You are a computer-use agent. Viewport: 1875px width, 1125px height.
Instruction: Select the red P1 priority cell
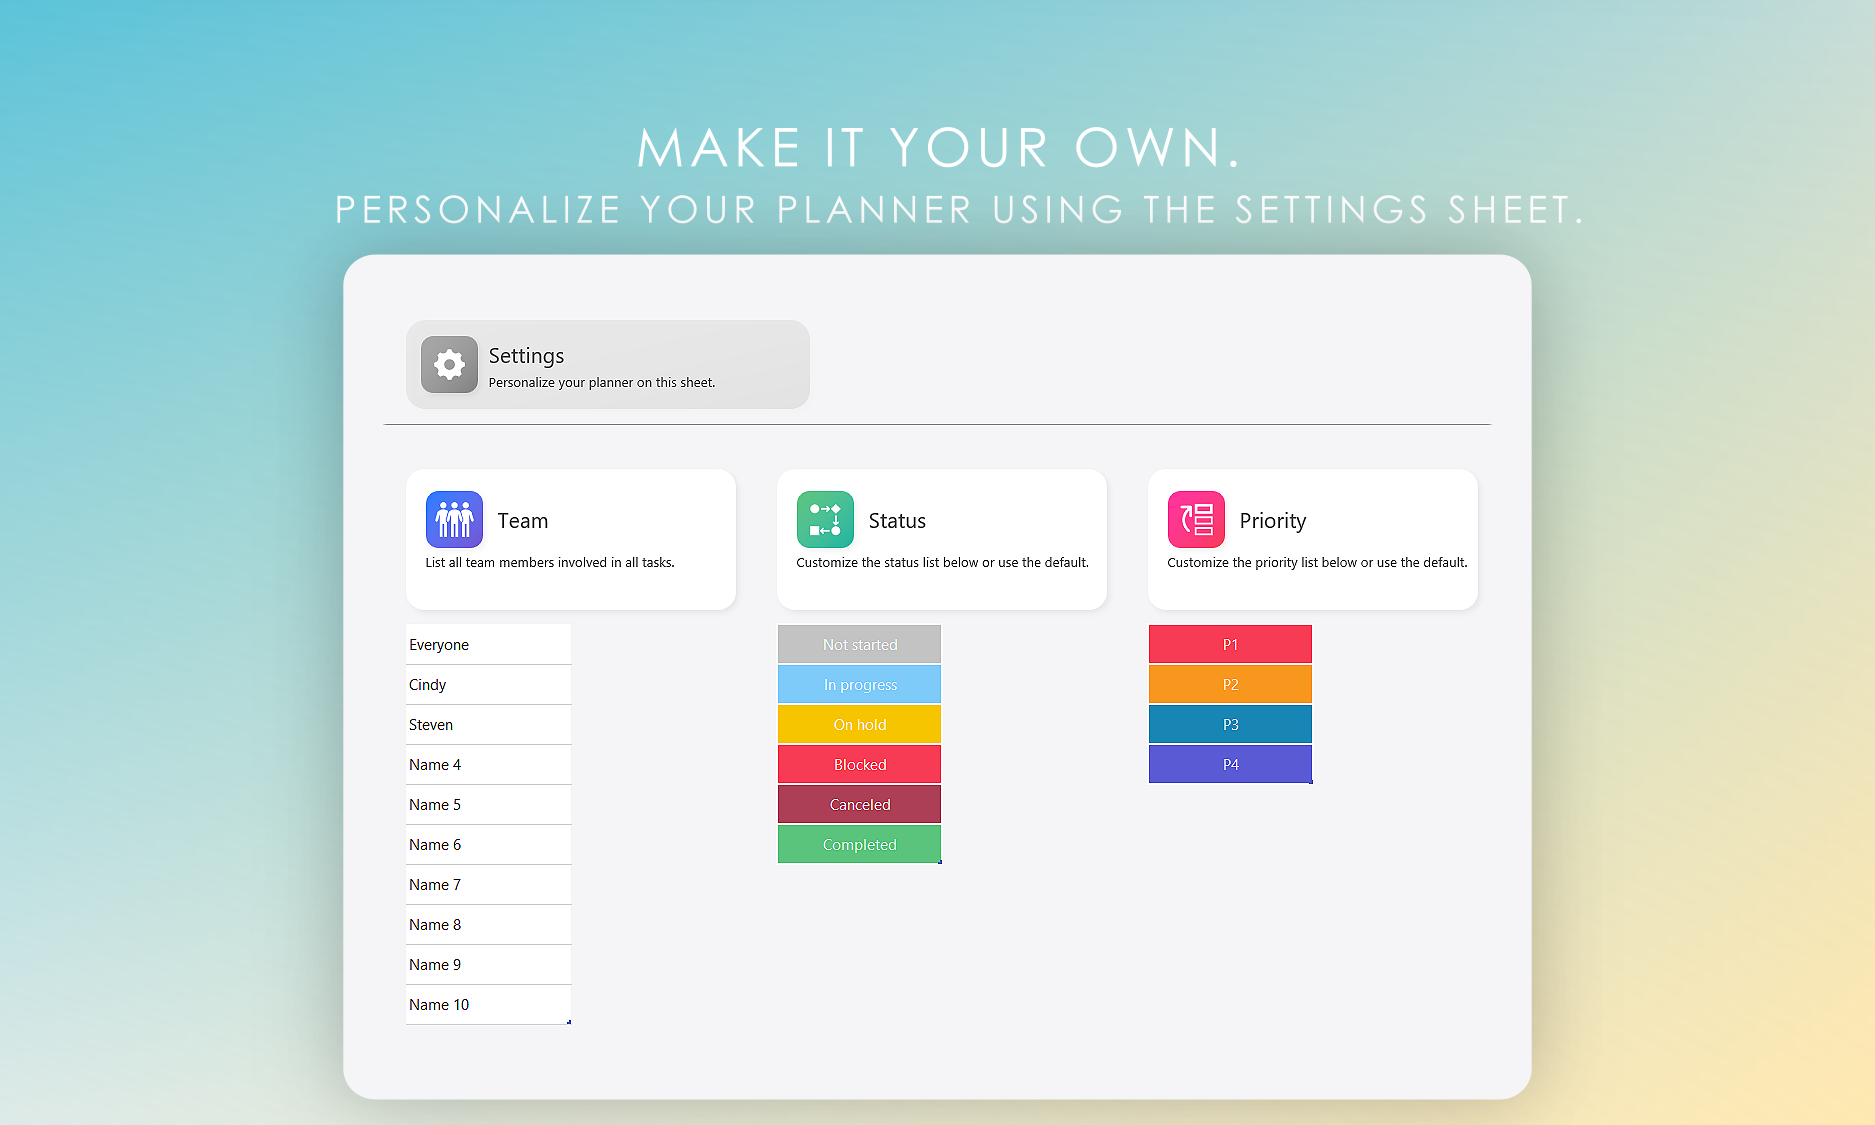[1230, 644]
